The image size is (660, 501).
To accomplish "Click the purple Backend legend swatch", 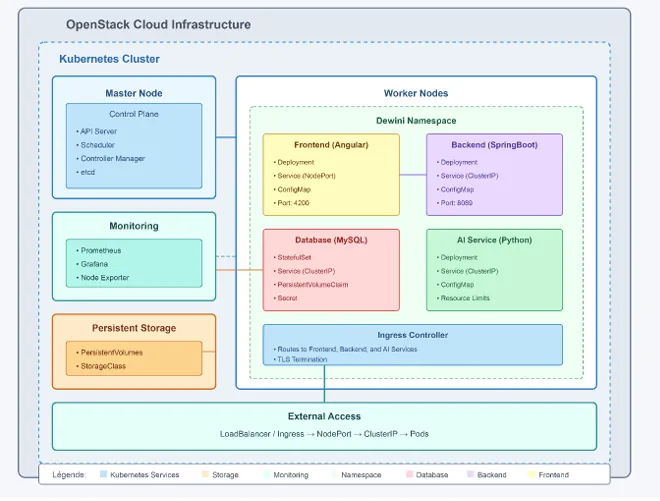I will pyautogui.click(x=471, y=474).
